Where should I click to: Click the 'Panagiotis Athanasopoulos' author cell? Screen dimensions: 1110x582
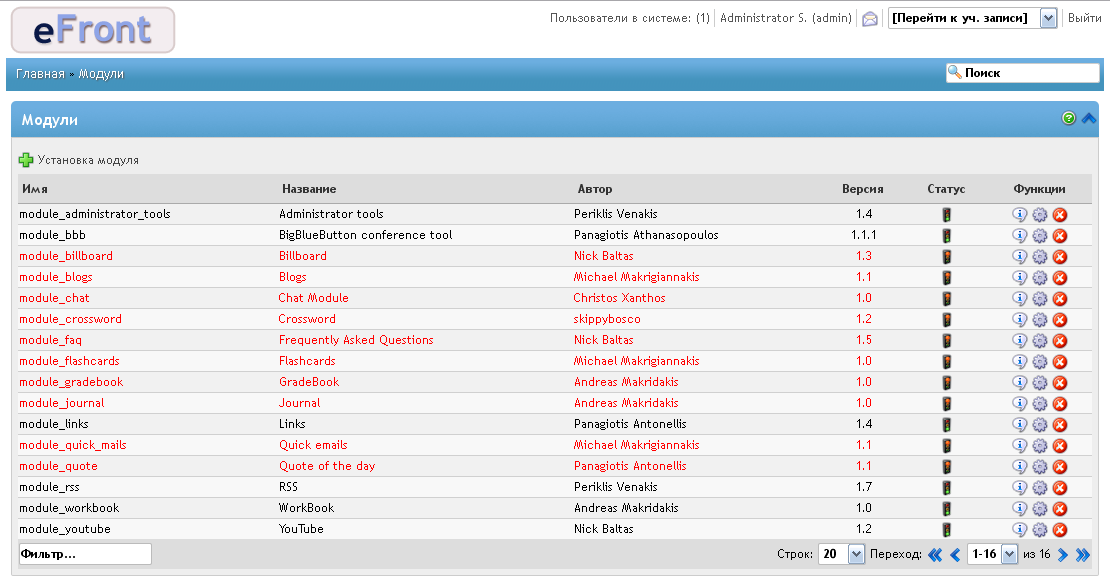click(x=646, y=235)
